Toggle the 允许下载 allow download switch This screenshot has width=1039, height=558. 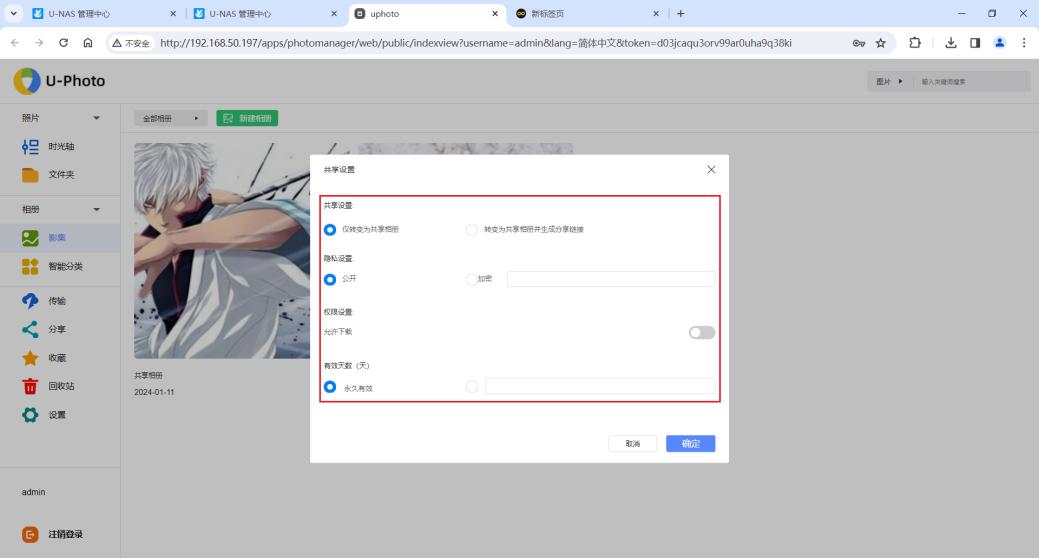coord(702,333)
